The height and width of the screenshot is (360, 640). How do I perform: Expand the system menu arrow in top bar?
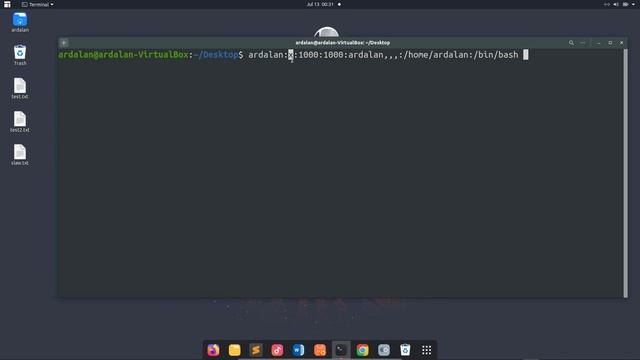pyautogui.click(x=633, y=4)
